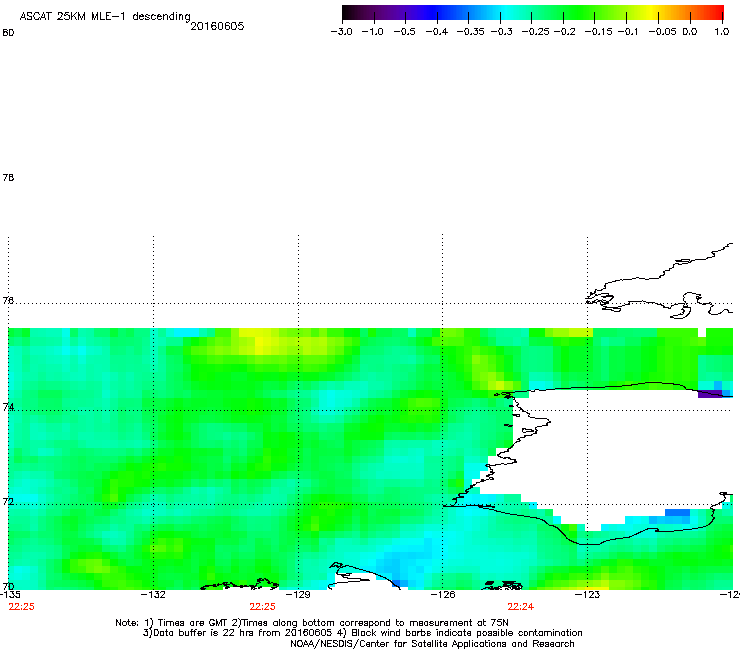Click the -0.35 color scale label
Screen dimensions: 740x650
(x=471, y=32)
